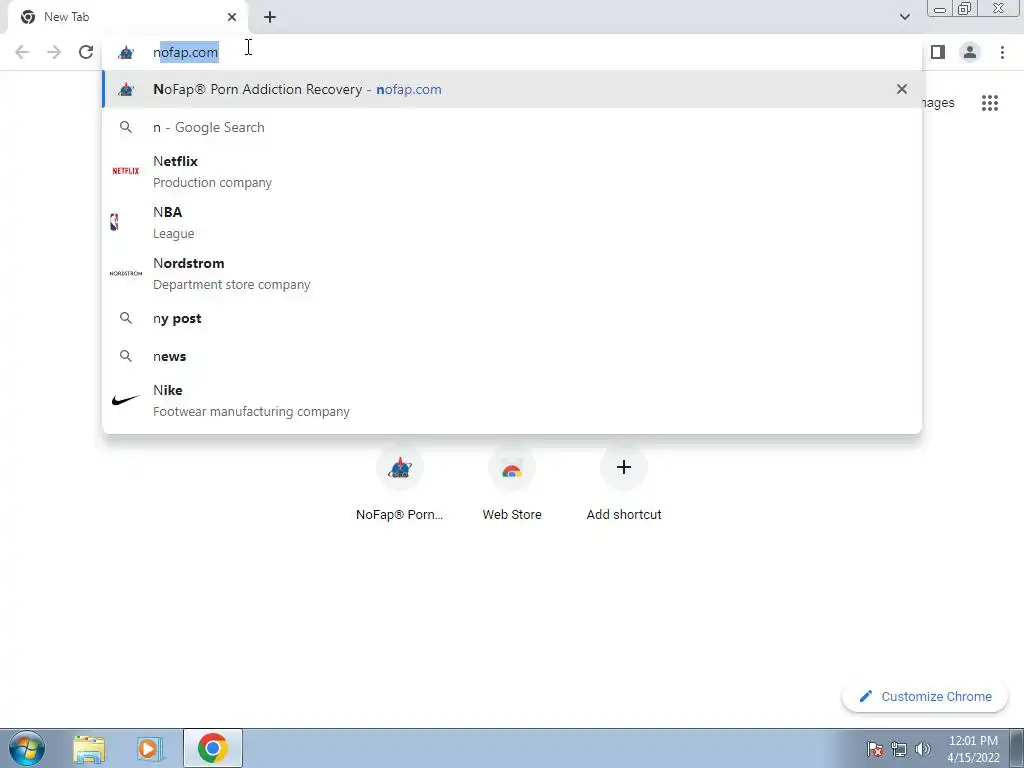Choose the 'ny post' search suggestion
The image size is (1024, 768).
coord(512,318)
